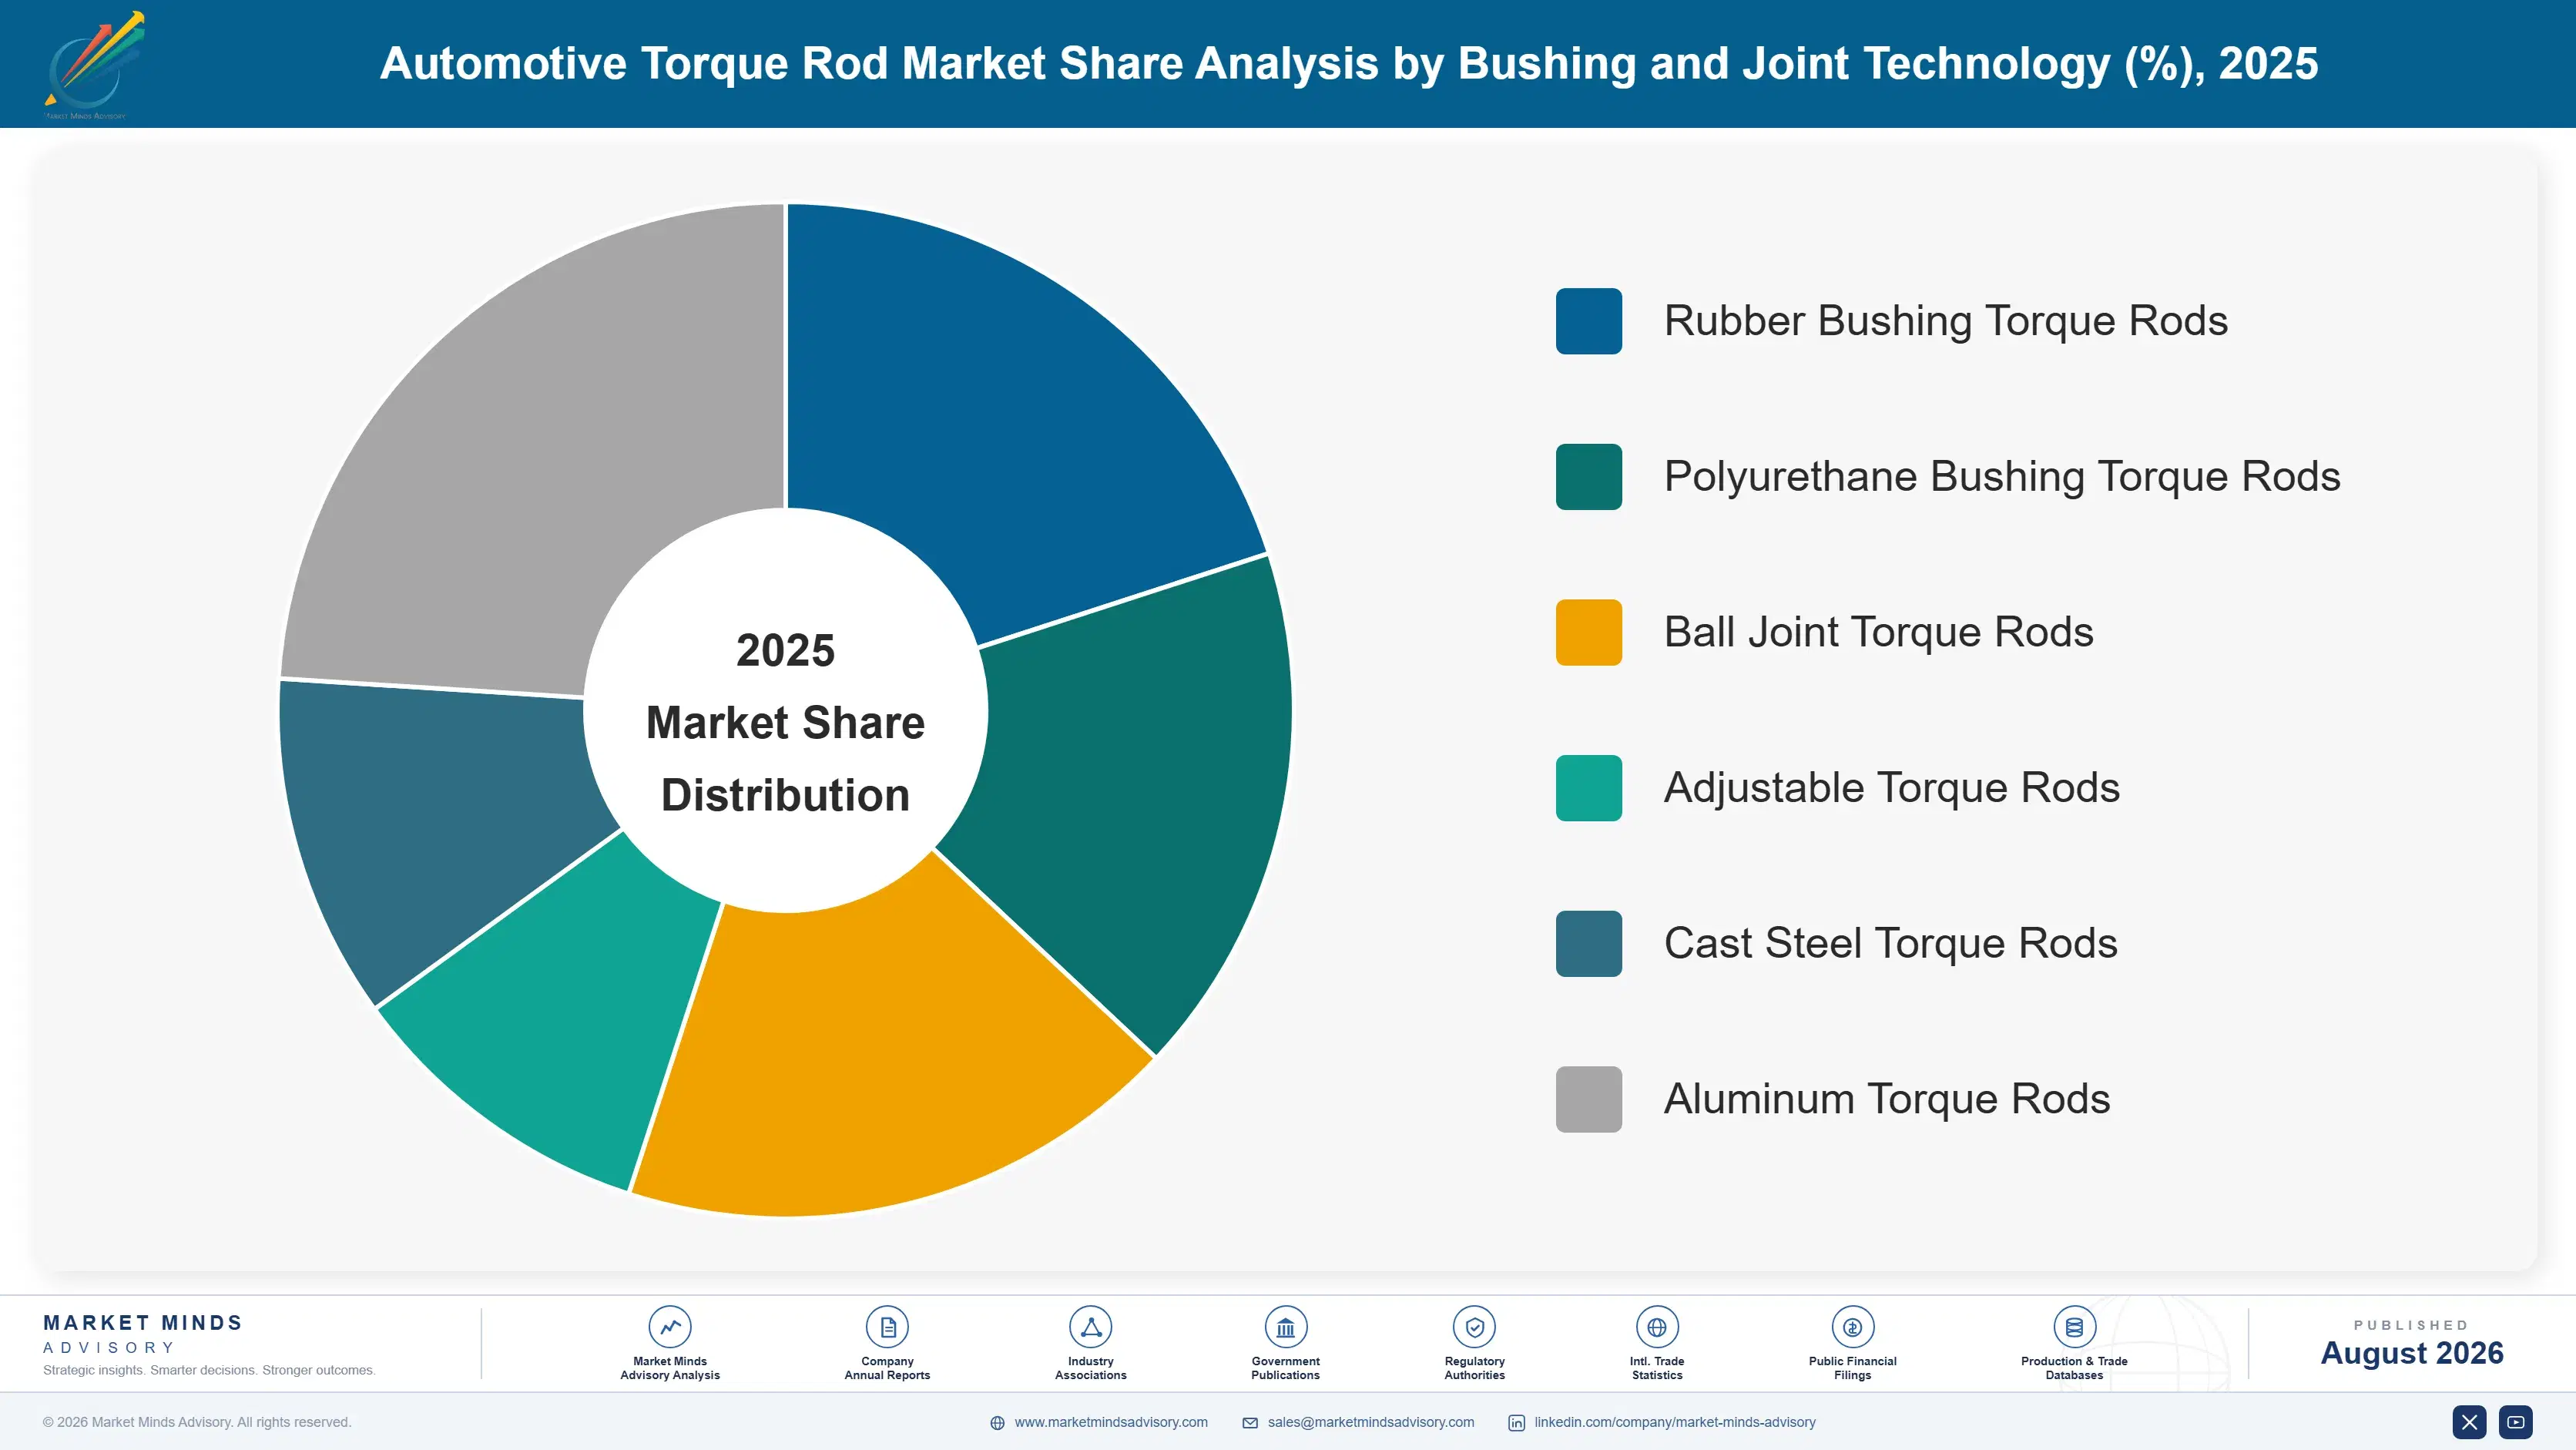Click the YouTube icon in footer
Viewport: 2576px width, 1450px height.
point(2515,1421)
